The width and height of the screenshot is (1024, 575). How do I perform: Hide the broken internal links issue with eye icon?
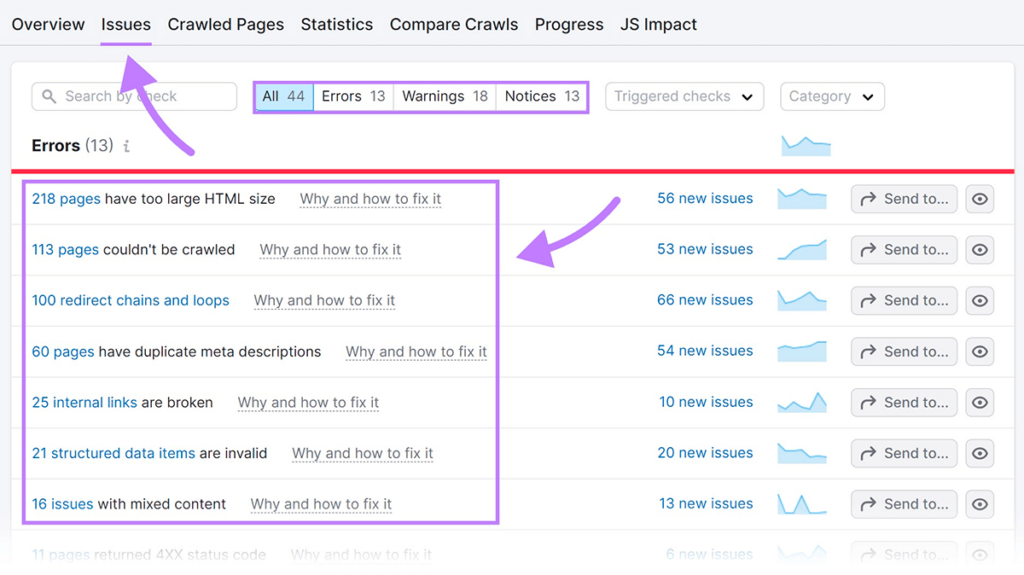980,402
